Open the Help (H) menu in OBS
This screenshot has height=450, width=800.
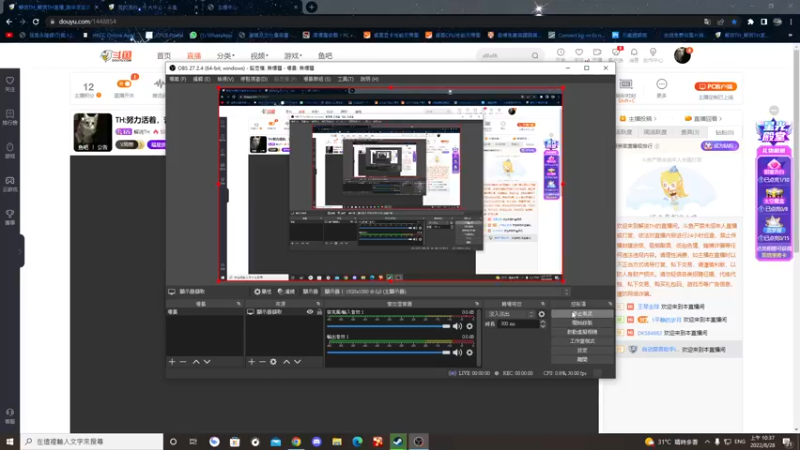369,79
